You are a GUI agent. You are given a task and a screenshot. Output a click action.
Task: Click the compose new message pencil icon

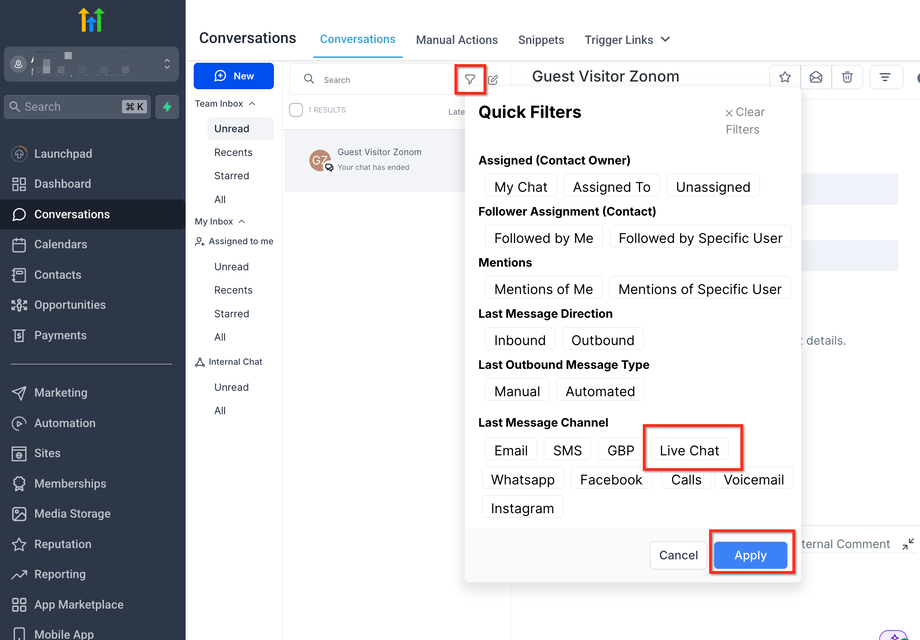(x=493, y=80)
